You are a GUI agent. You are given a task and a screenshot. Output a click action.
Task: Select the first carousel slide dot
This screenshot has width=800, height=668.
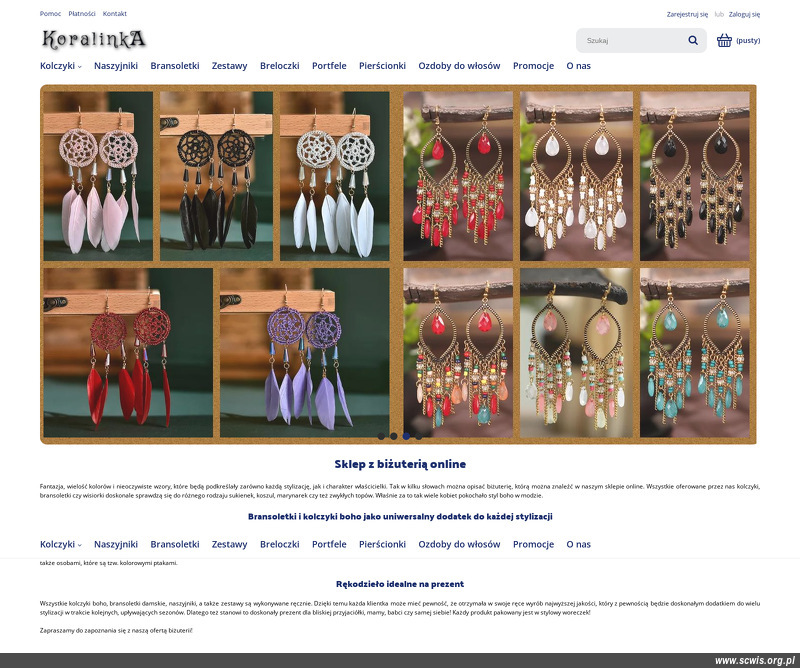click(x=381, y=436)
